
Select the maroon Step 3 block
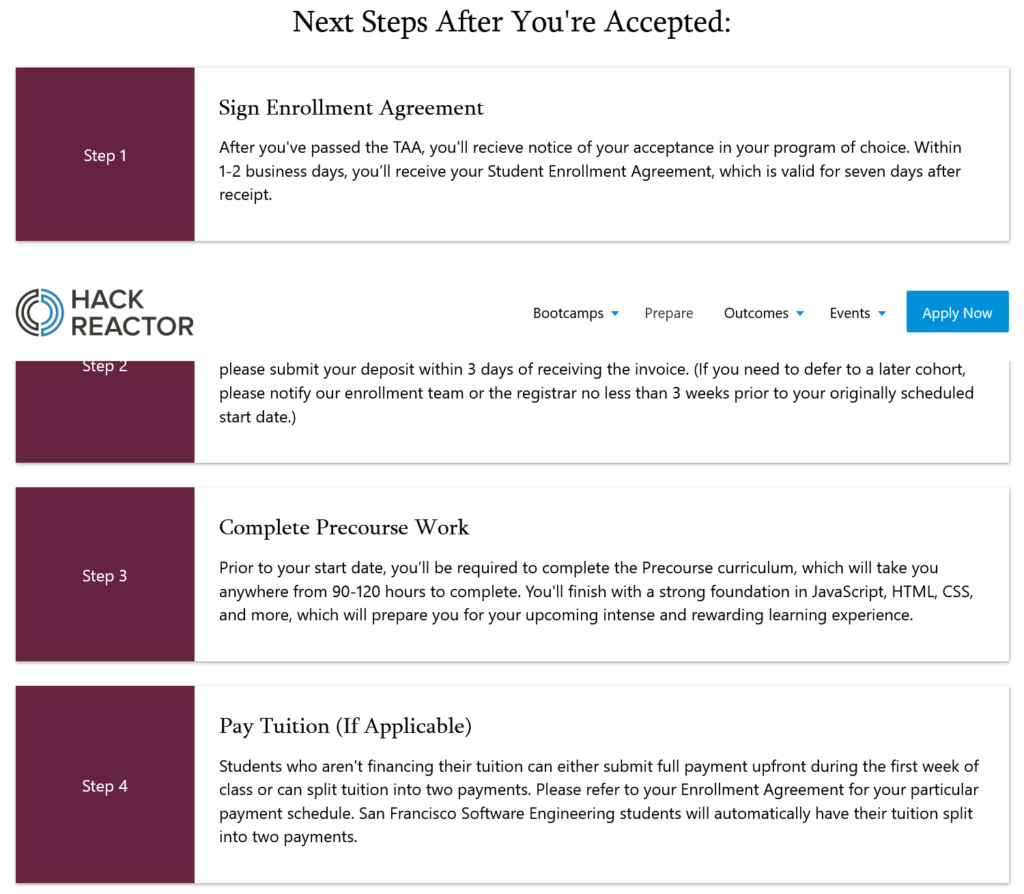coord(105,575)
